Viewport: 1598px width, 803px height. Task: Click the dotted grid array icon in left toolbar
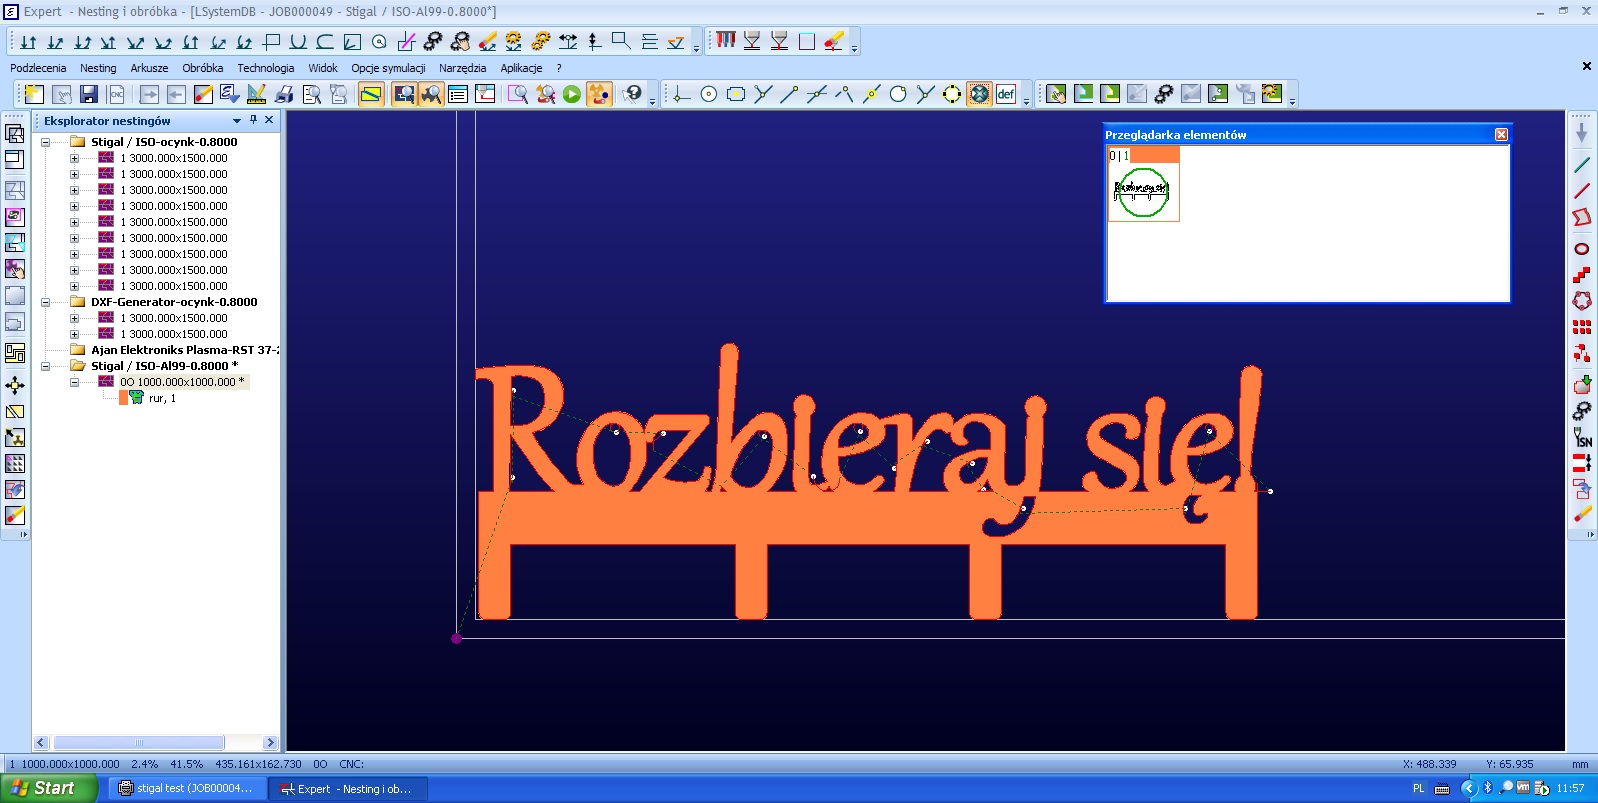(x=15, y=464)
